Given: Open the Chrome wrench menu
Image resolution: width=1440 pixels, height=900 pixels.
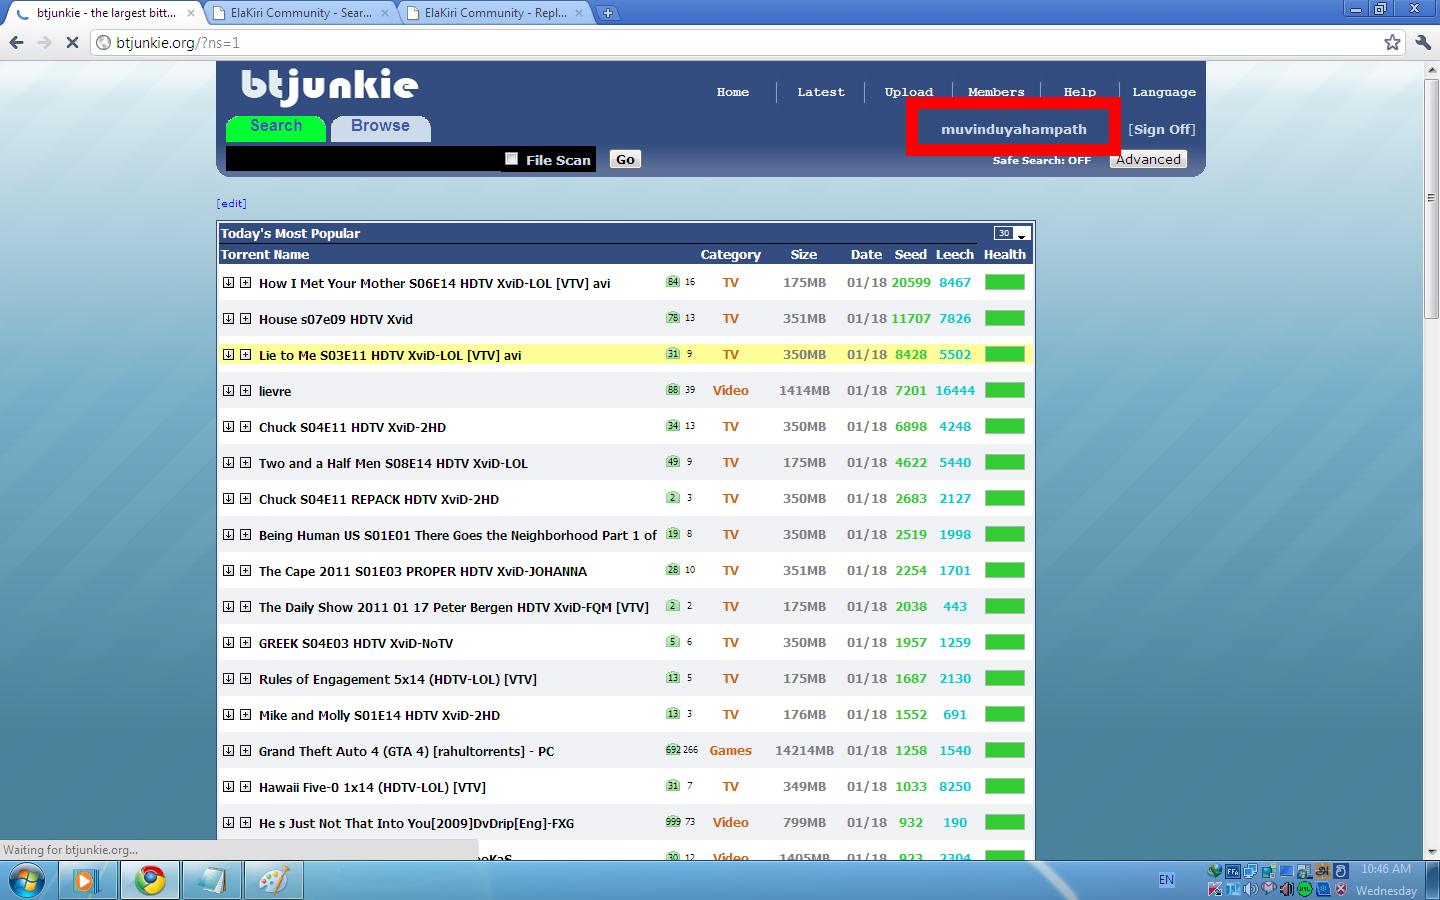Looking at the screenshot, I should coord(1422,42).
